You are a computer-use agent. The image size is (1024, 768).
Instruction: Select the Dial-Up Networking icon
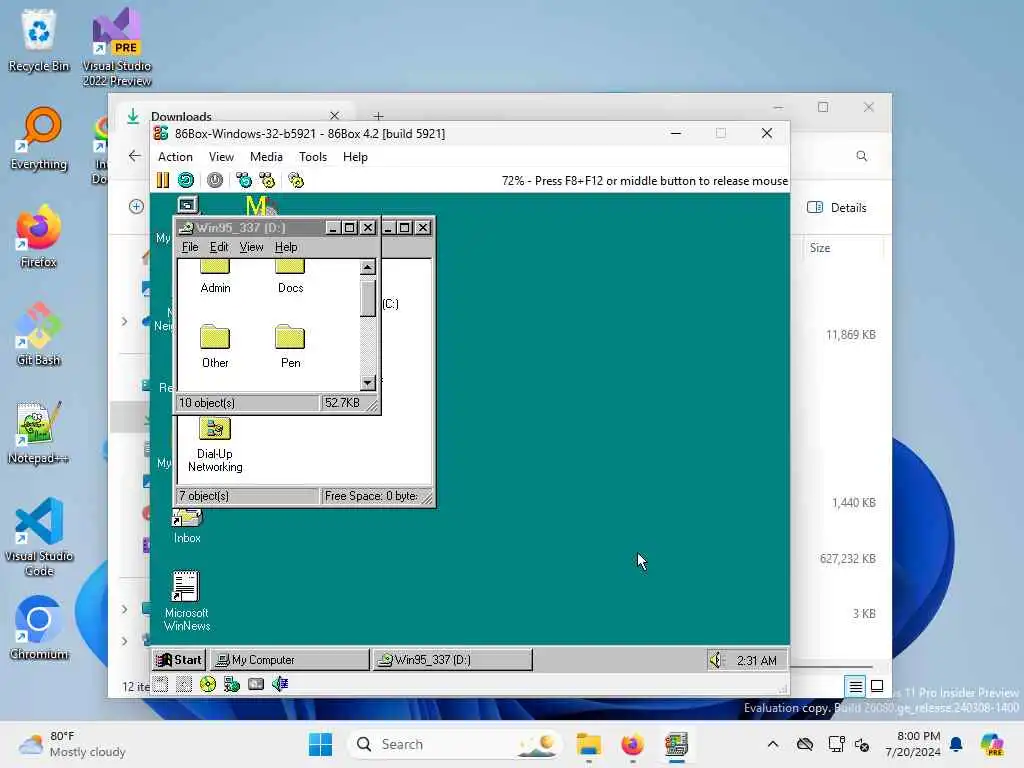[x=215, y=445]
